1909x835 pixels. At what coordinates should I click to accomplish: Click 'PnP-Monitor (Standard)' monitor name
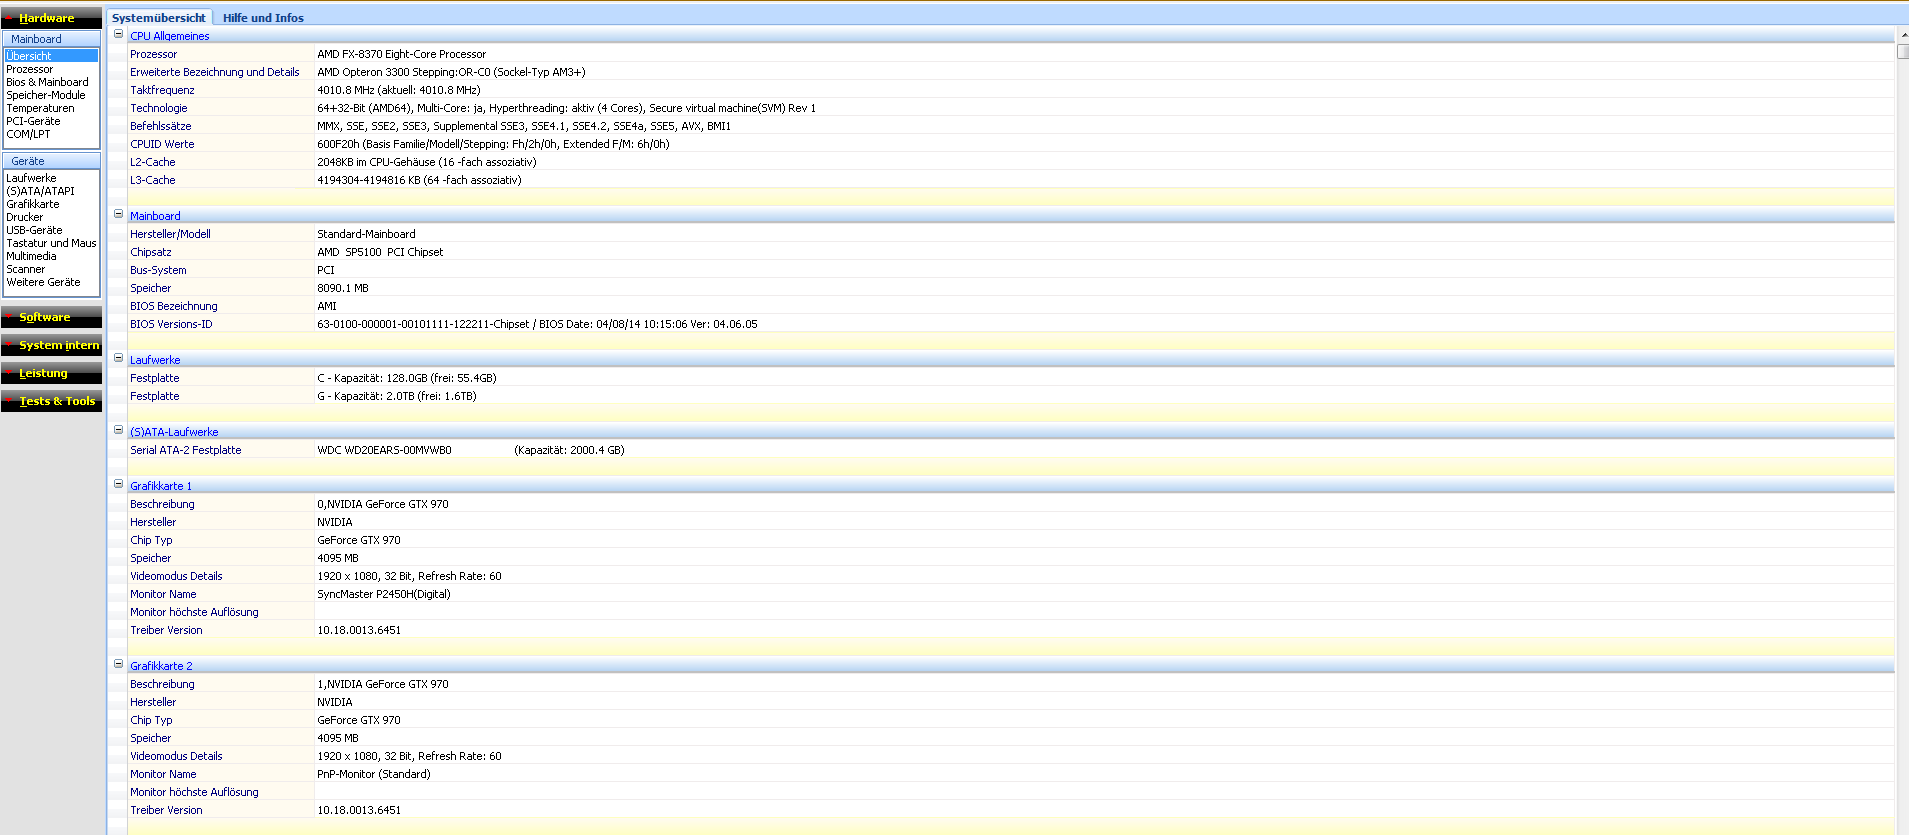tap(374, 774)
